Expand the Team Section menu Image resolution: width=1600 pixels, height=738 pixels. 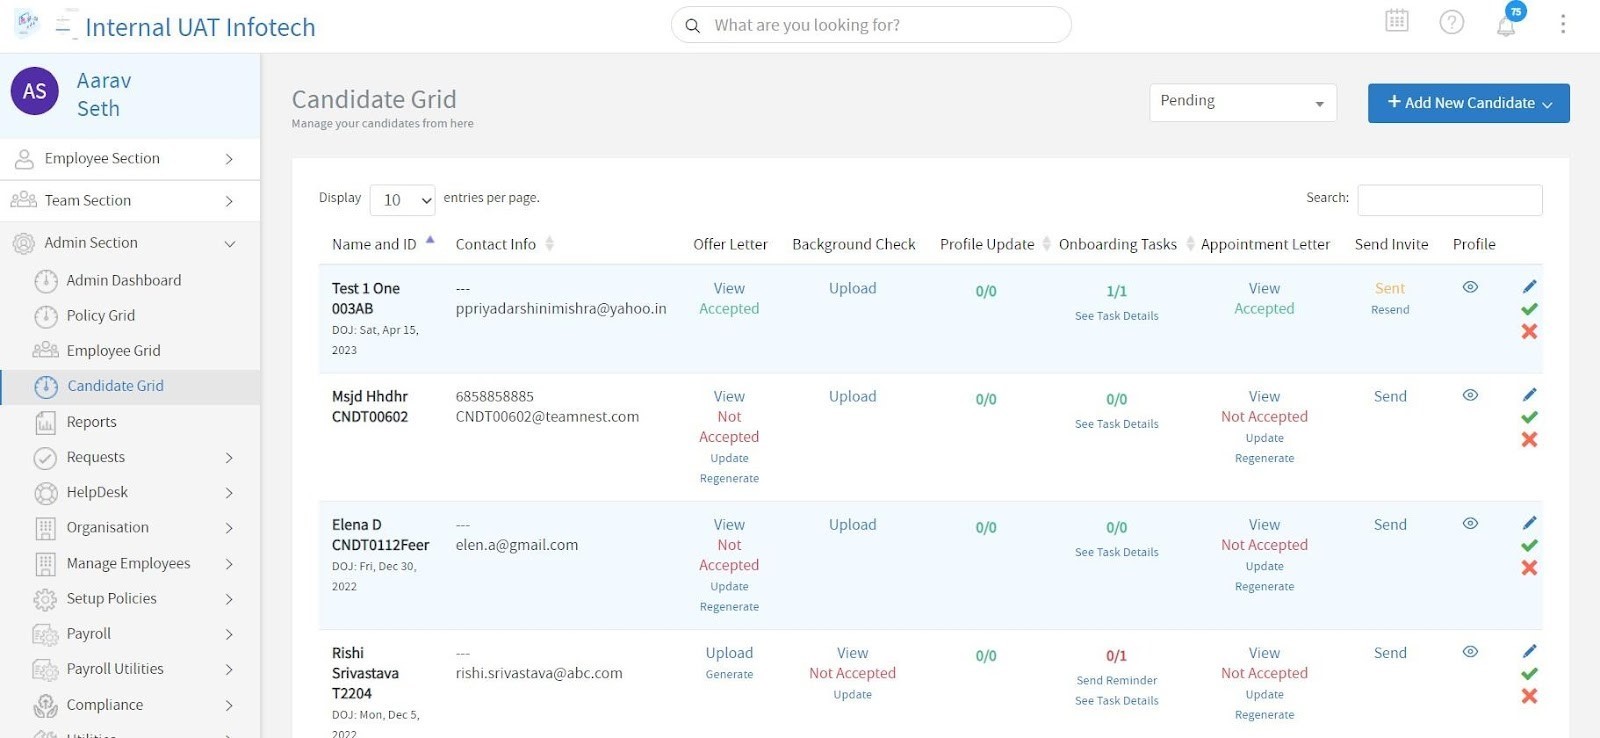(130, 201)
